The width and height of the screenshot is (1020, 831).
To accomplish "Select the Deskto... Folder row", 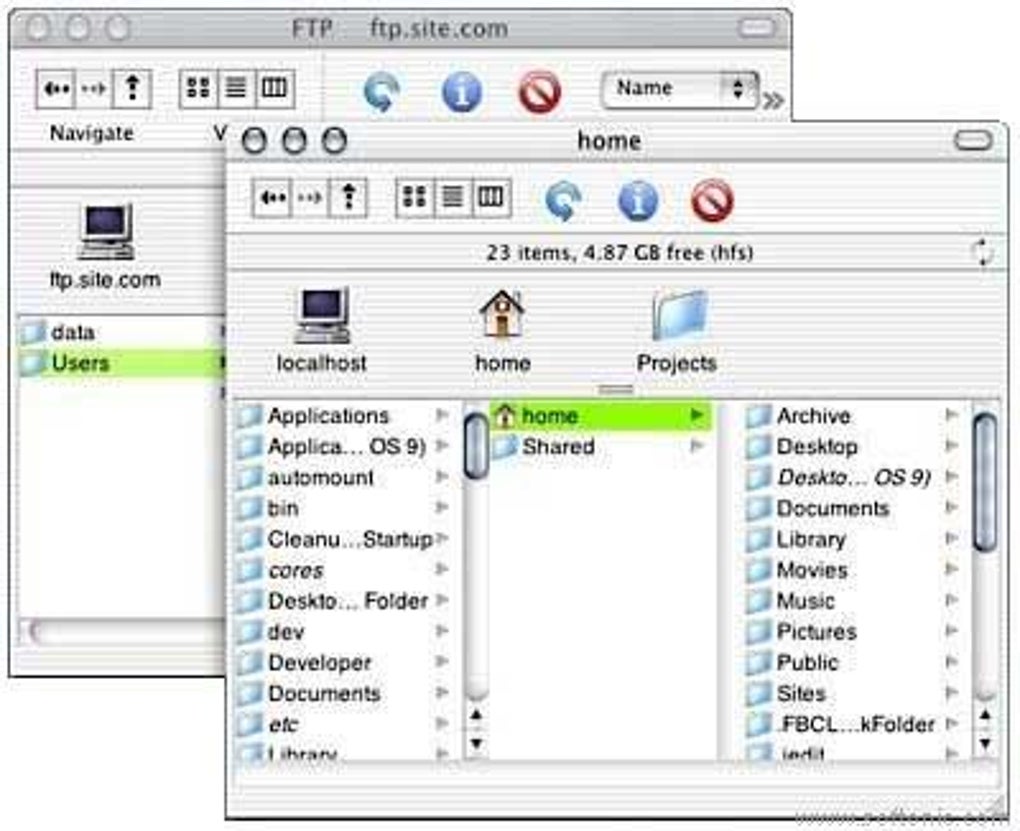I will click(345, 601).
